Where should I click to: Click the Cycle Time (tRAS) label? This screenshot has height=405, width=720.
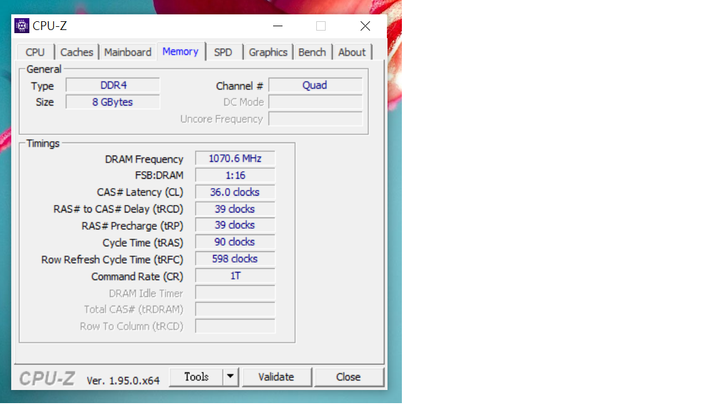point(143,243)
